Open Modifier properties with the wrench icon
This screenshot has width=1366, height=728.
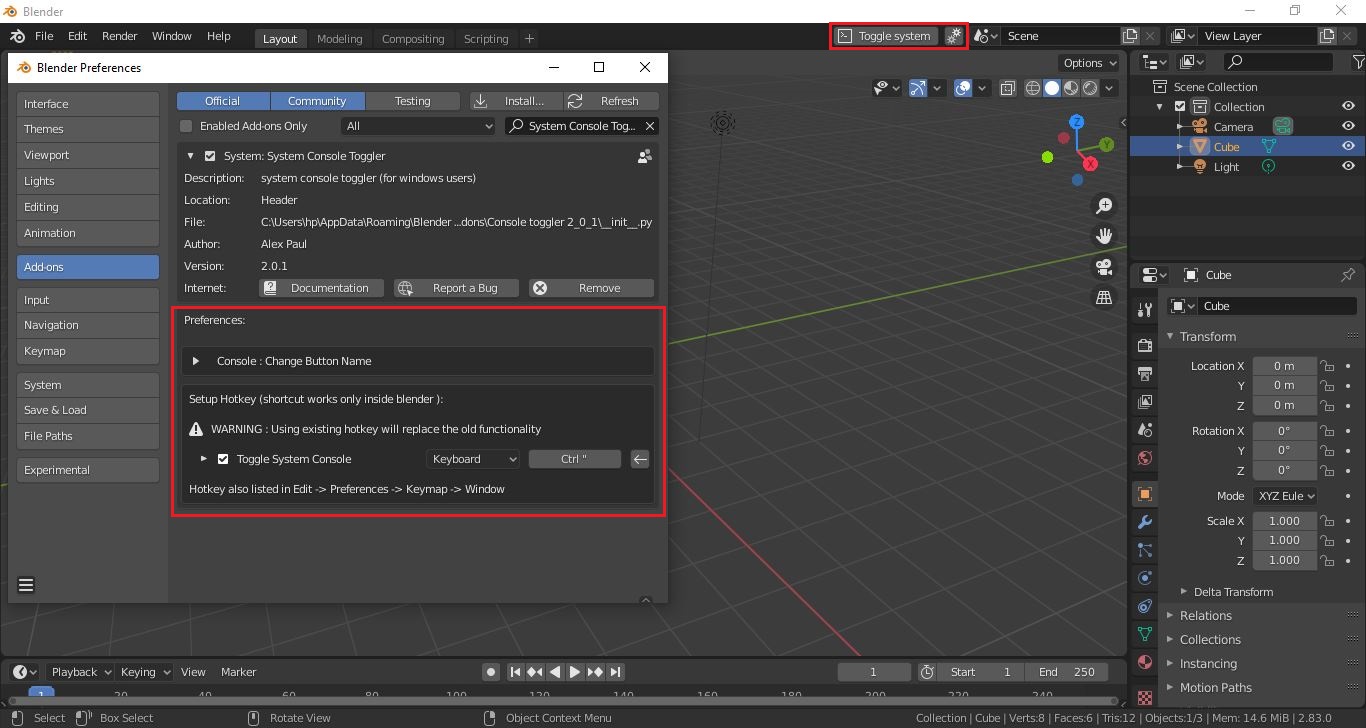1143,521
